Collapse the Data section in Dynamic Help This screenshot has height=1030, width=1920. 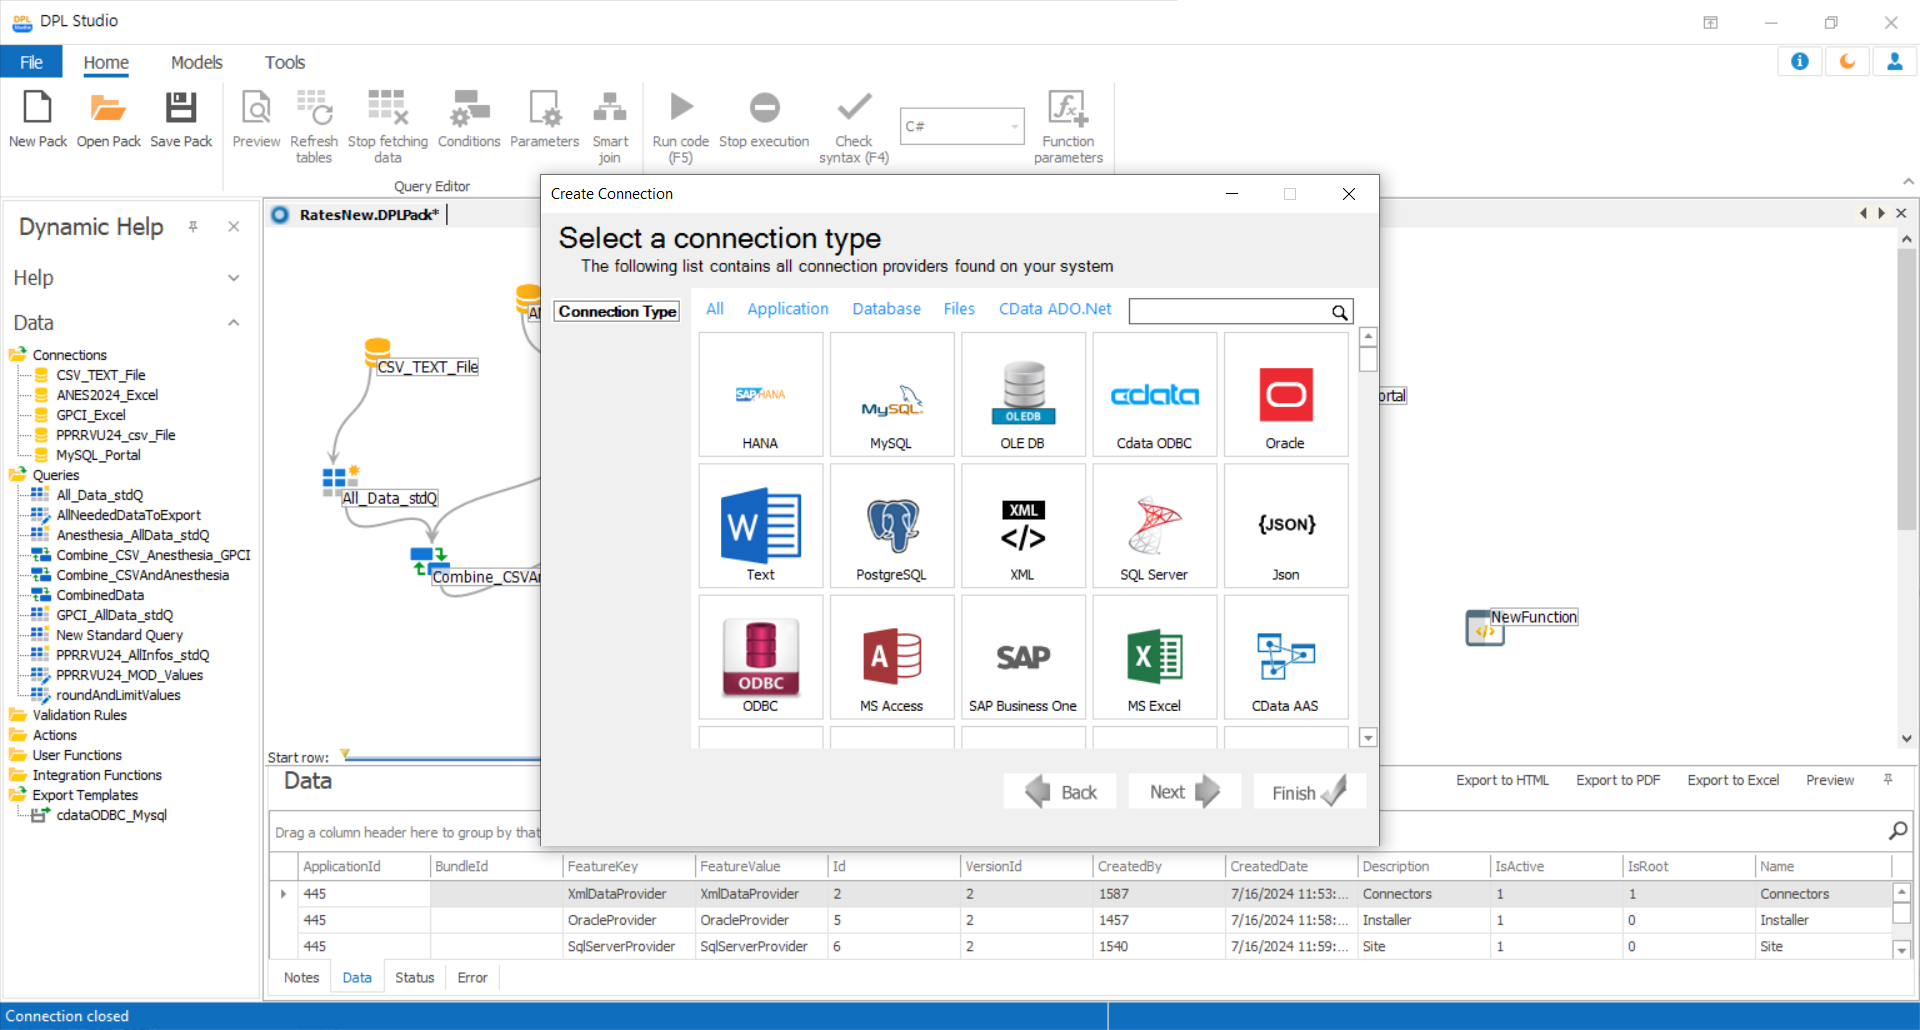pos(233,323)
